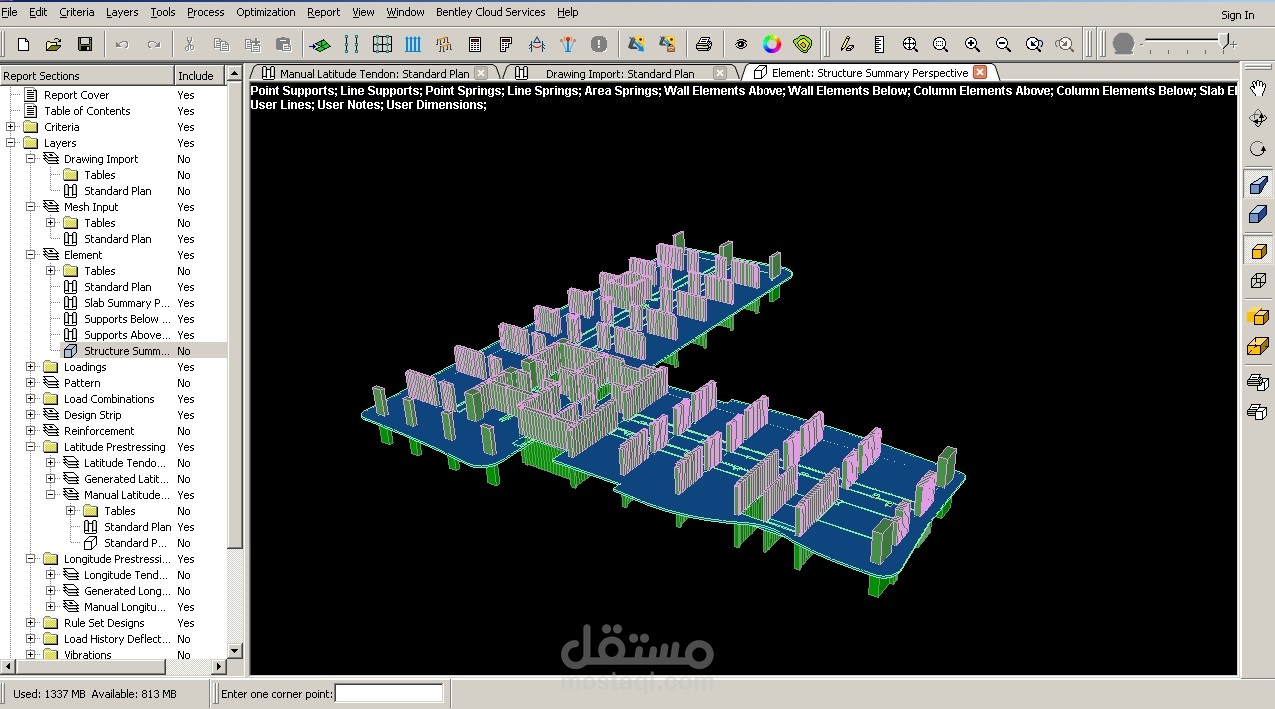
Task: Open the Optimization menu
Action: pyautogui.click(x=266, y=12)
